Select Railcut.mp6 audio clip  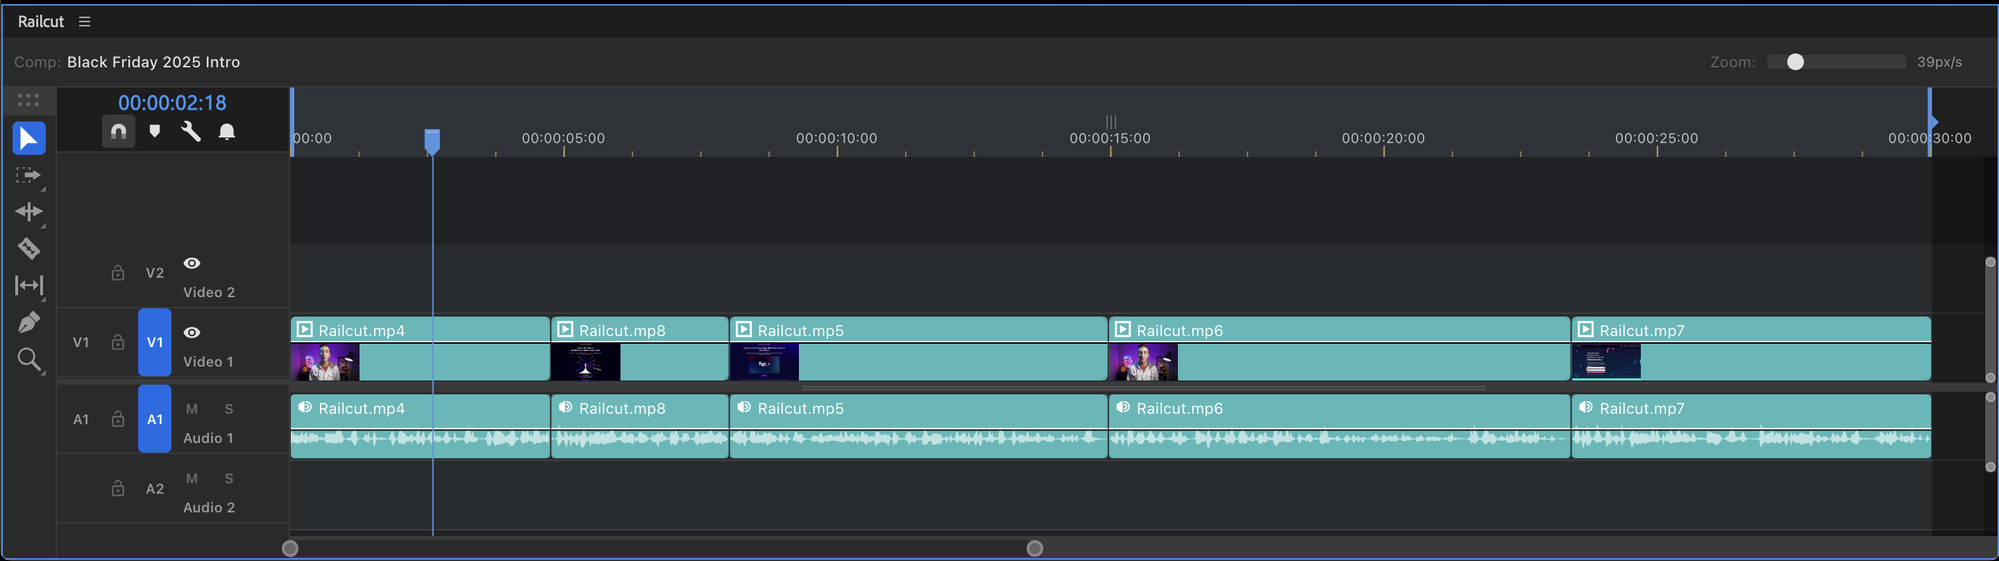click(x=1340, y=426)
